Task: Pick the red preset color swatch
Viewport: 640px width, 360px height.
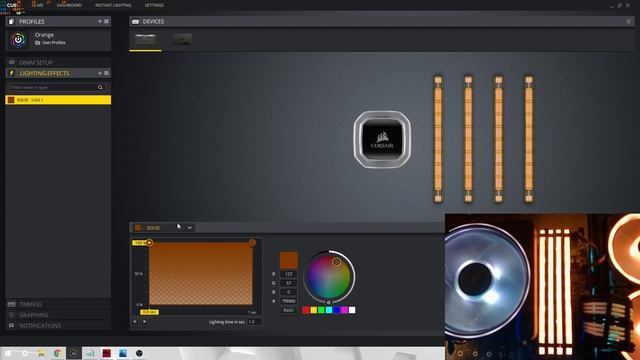Action: (x=306, y=310)
